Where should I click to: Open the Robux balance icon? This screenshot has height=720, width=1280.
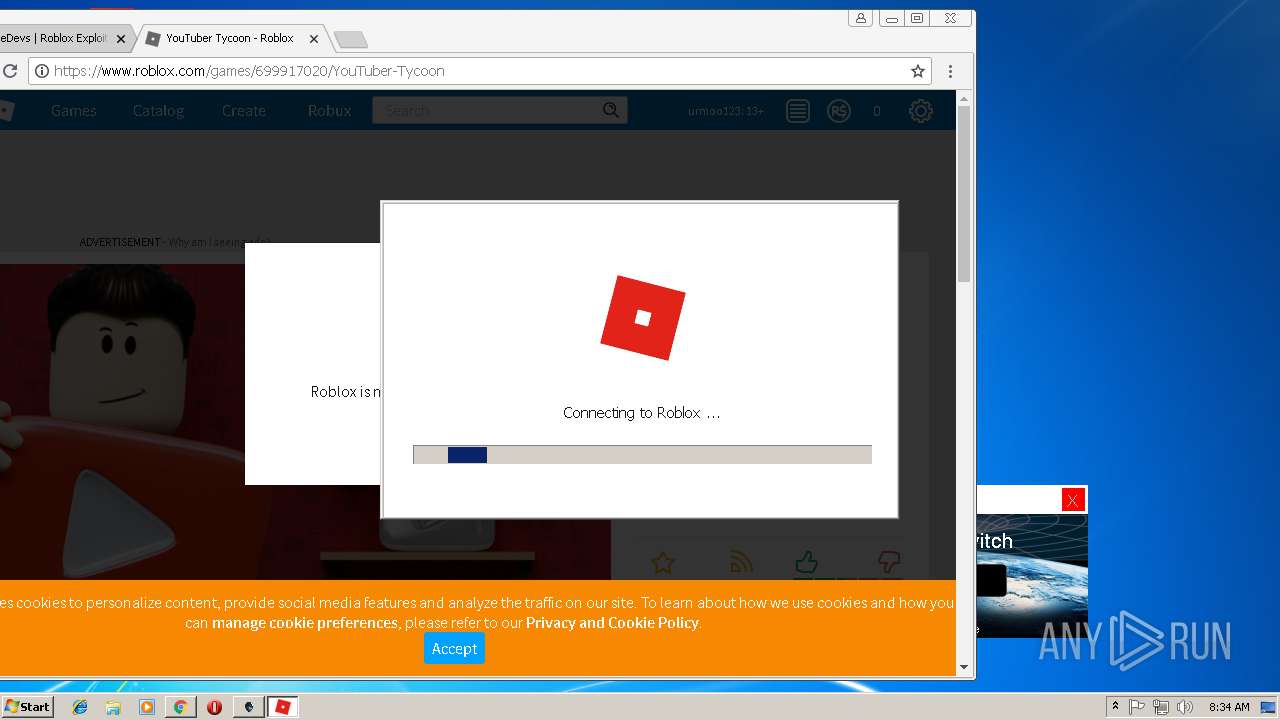pyautogui.click(x=839, y=111)
